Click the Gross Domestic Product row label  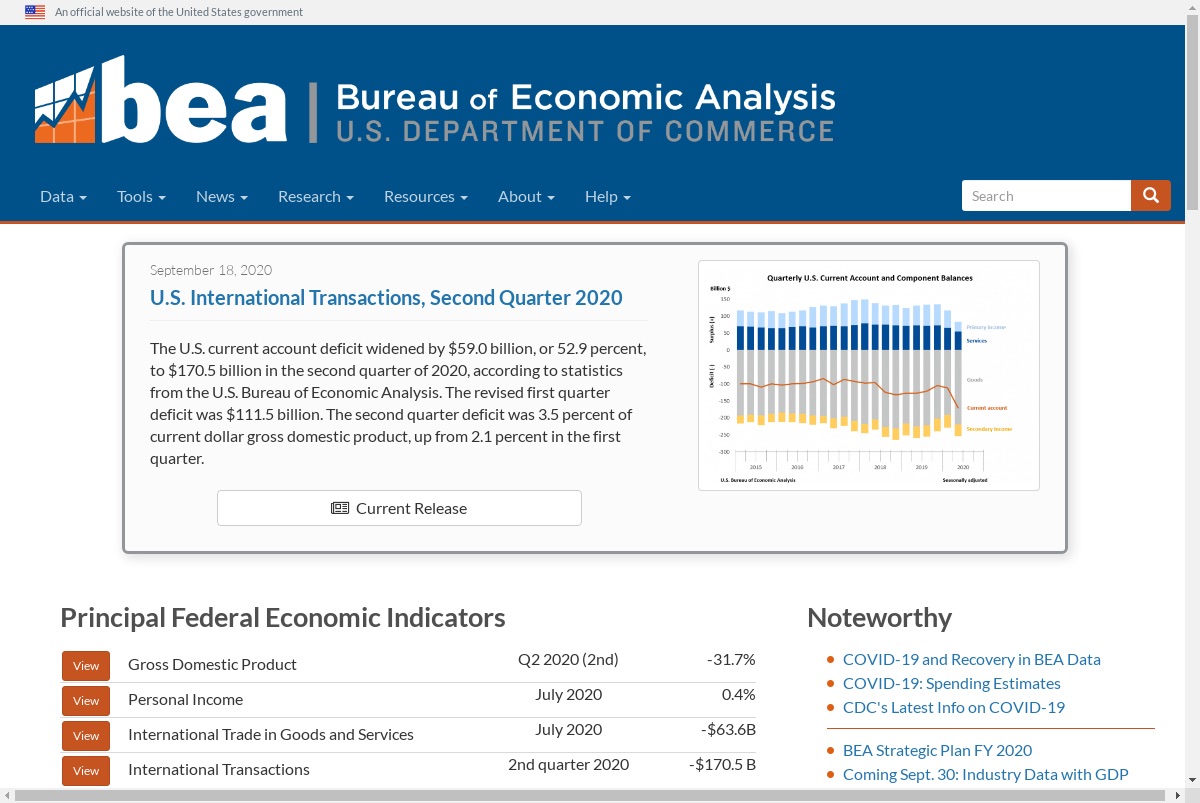[212, 664]
